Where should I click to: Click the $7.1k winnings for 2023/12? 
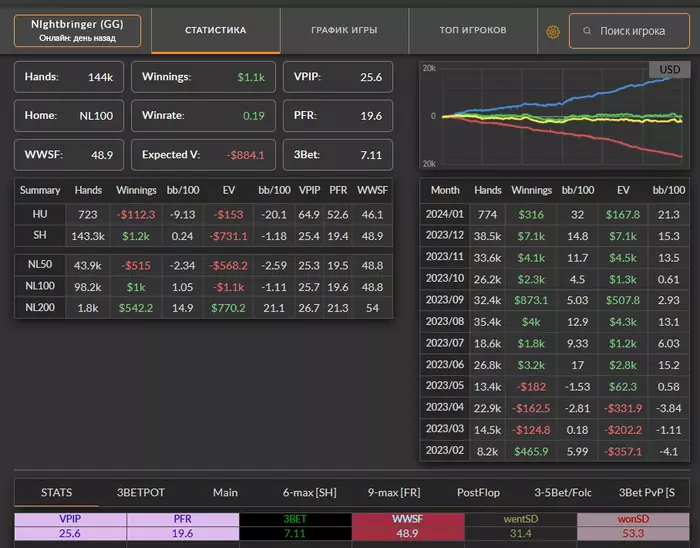pos(531,236)
